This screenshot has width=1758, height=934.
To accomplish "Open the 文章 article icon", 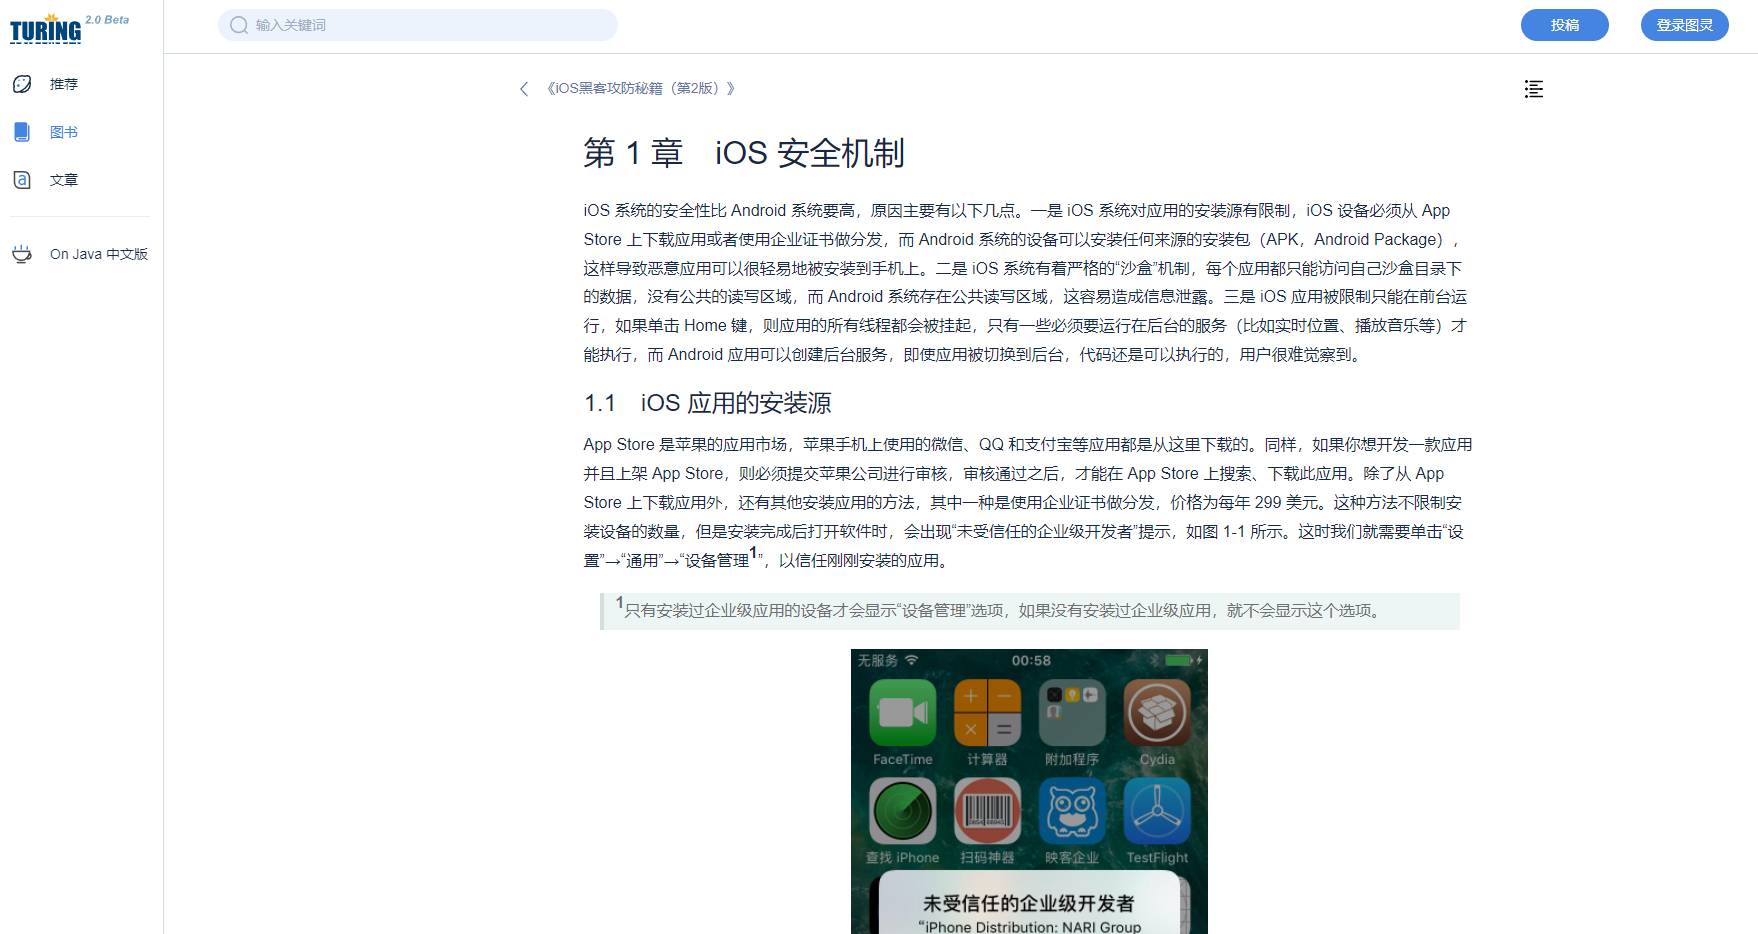I will pyautogui.click(x=22, y=180).
